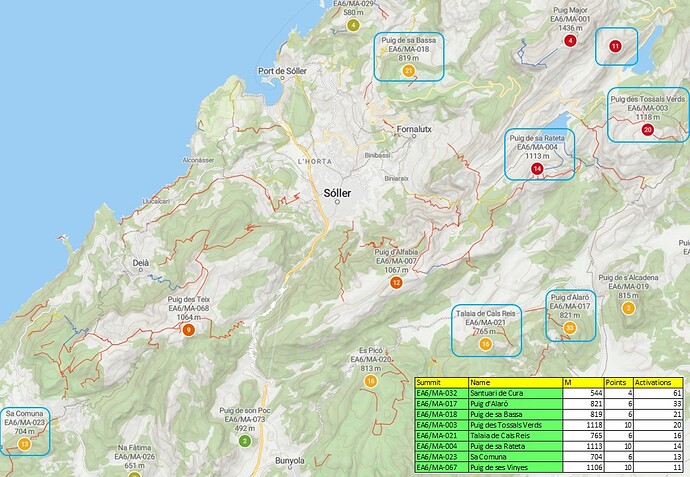Select the EA6/MA-067 cell in the table
This screenshot has width=690, height=477.
(x=442, y=467)
